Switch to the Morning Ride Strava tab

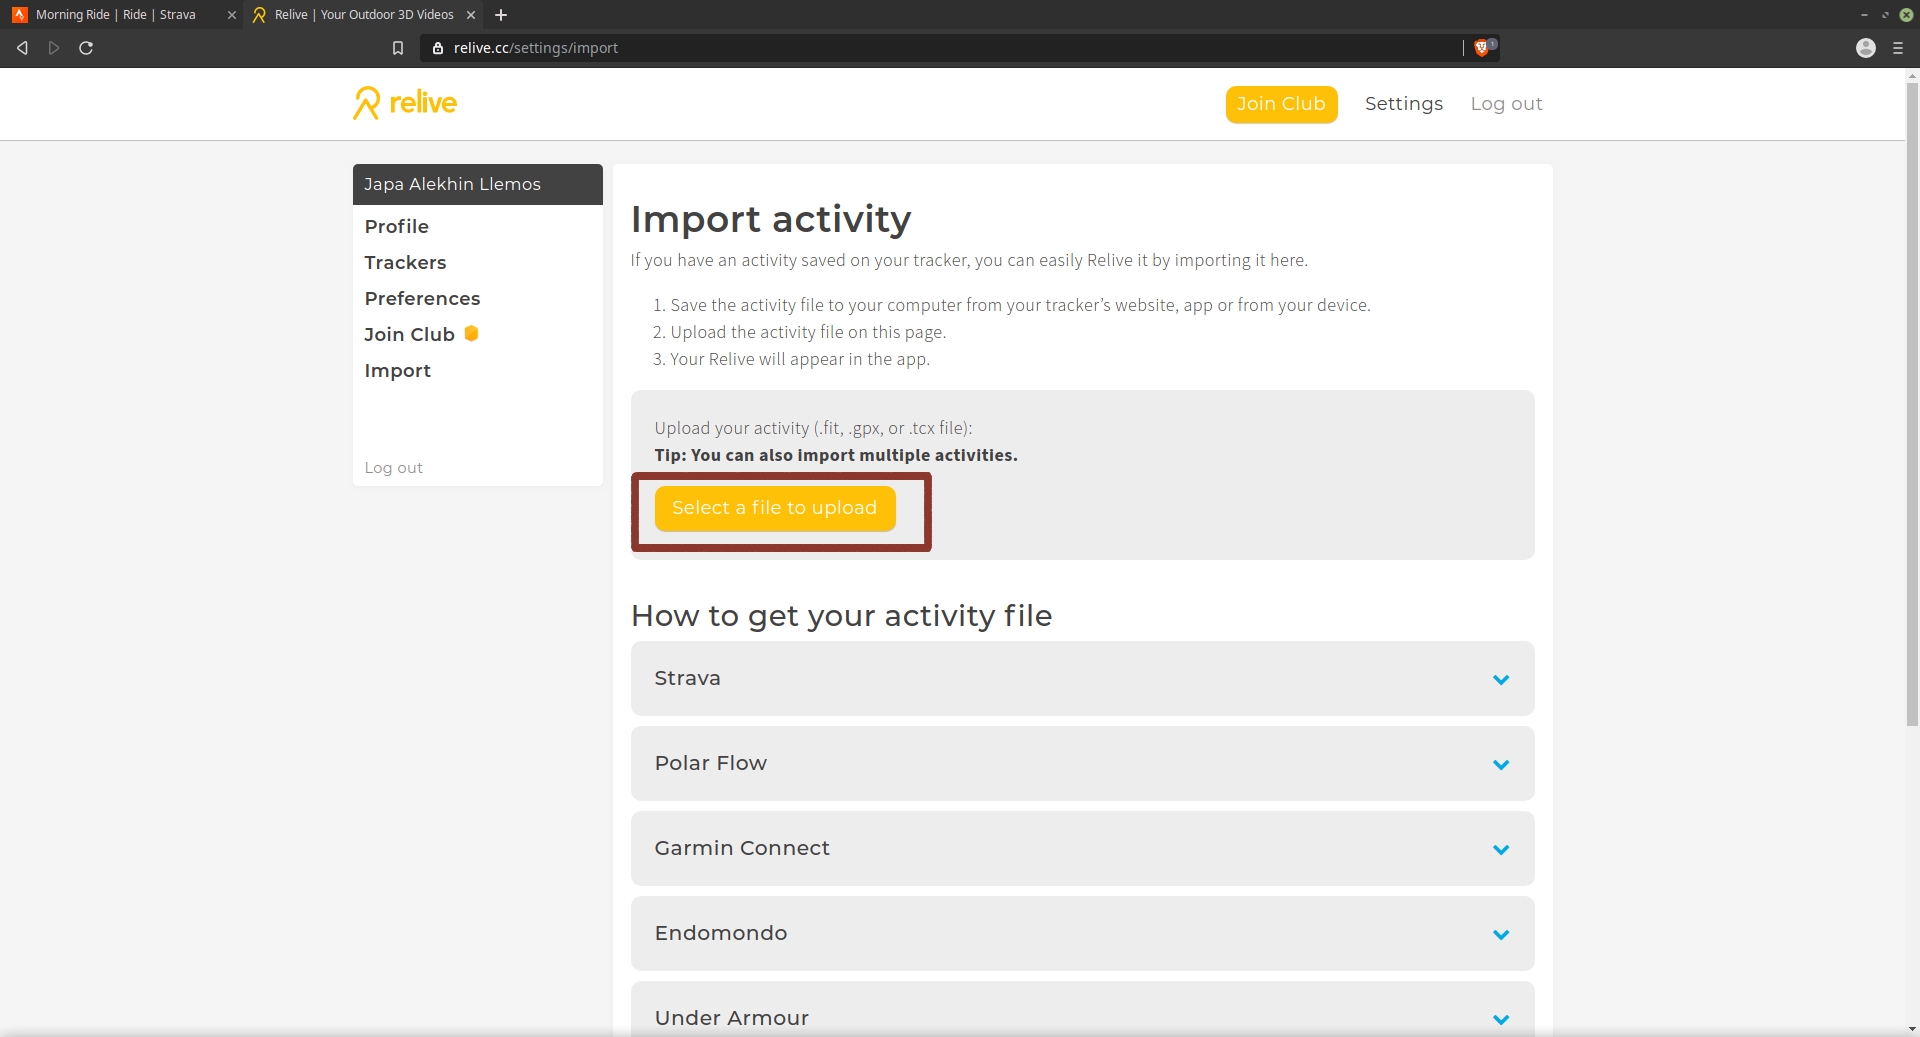[115, 15]
